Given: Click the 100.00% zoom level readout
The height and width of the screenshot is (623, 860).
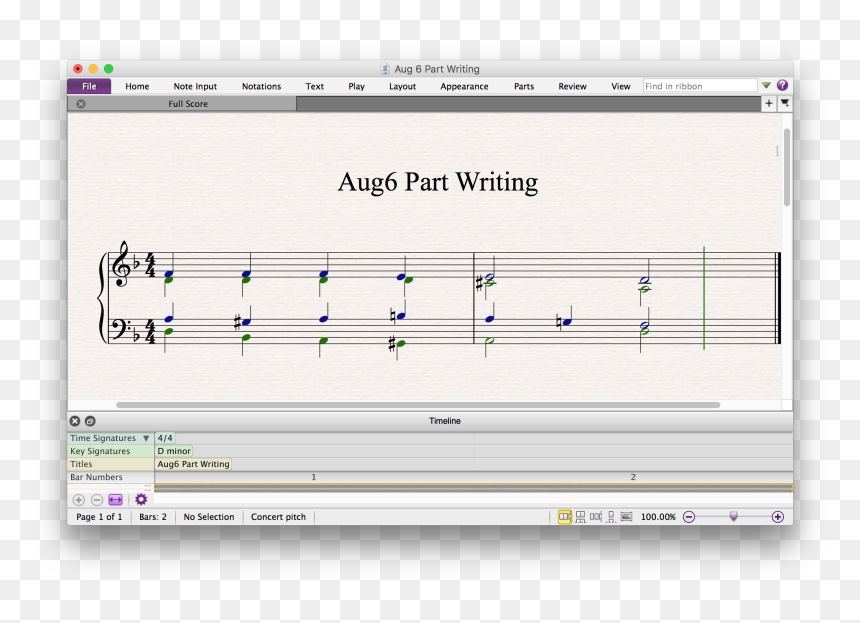Looking at the screenshot, I should click(x=658, y=517).
